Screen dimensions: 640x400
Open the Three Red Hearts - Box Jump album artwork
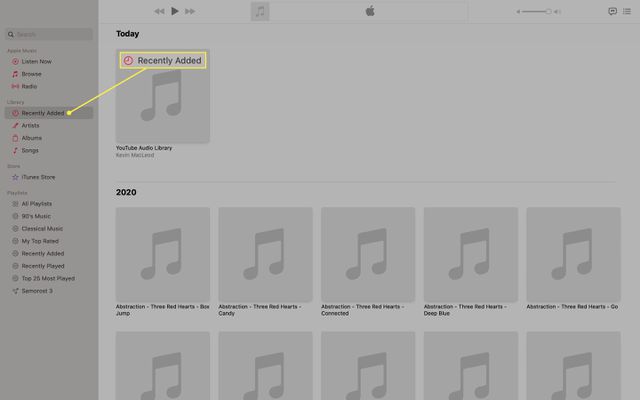pyautogui.click(x=163, y=254)
